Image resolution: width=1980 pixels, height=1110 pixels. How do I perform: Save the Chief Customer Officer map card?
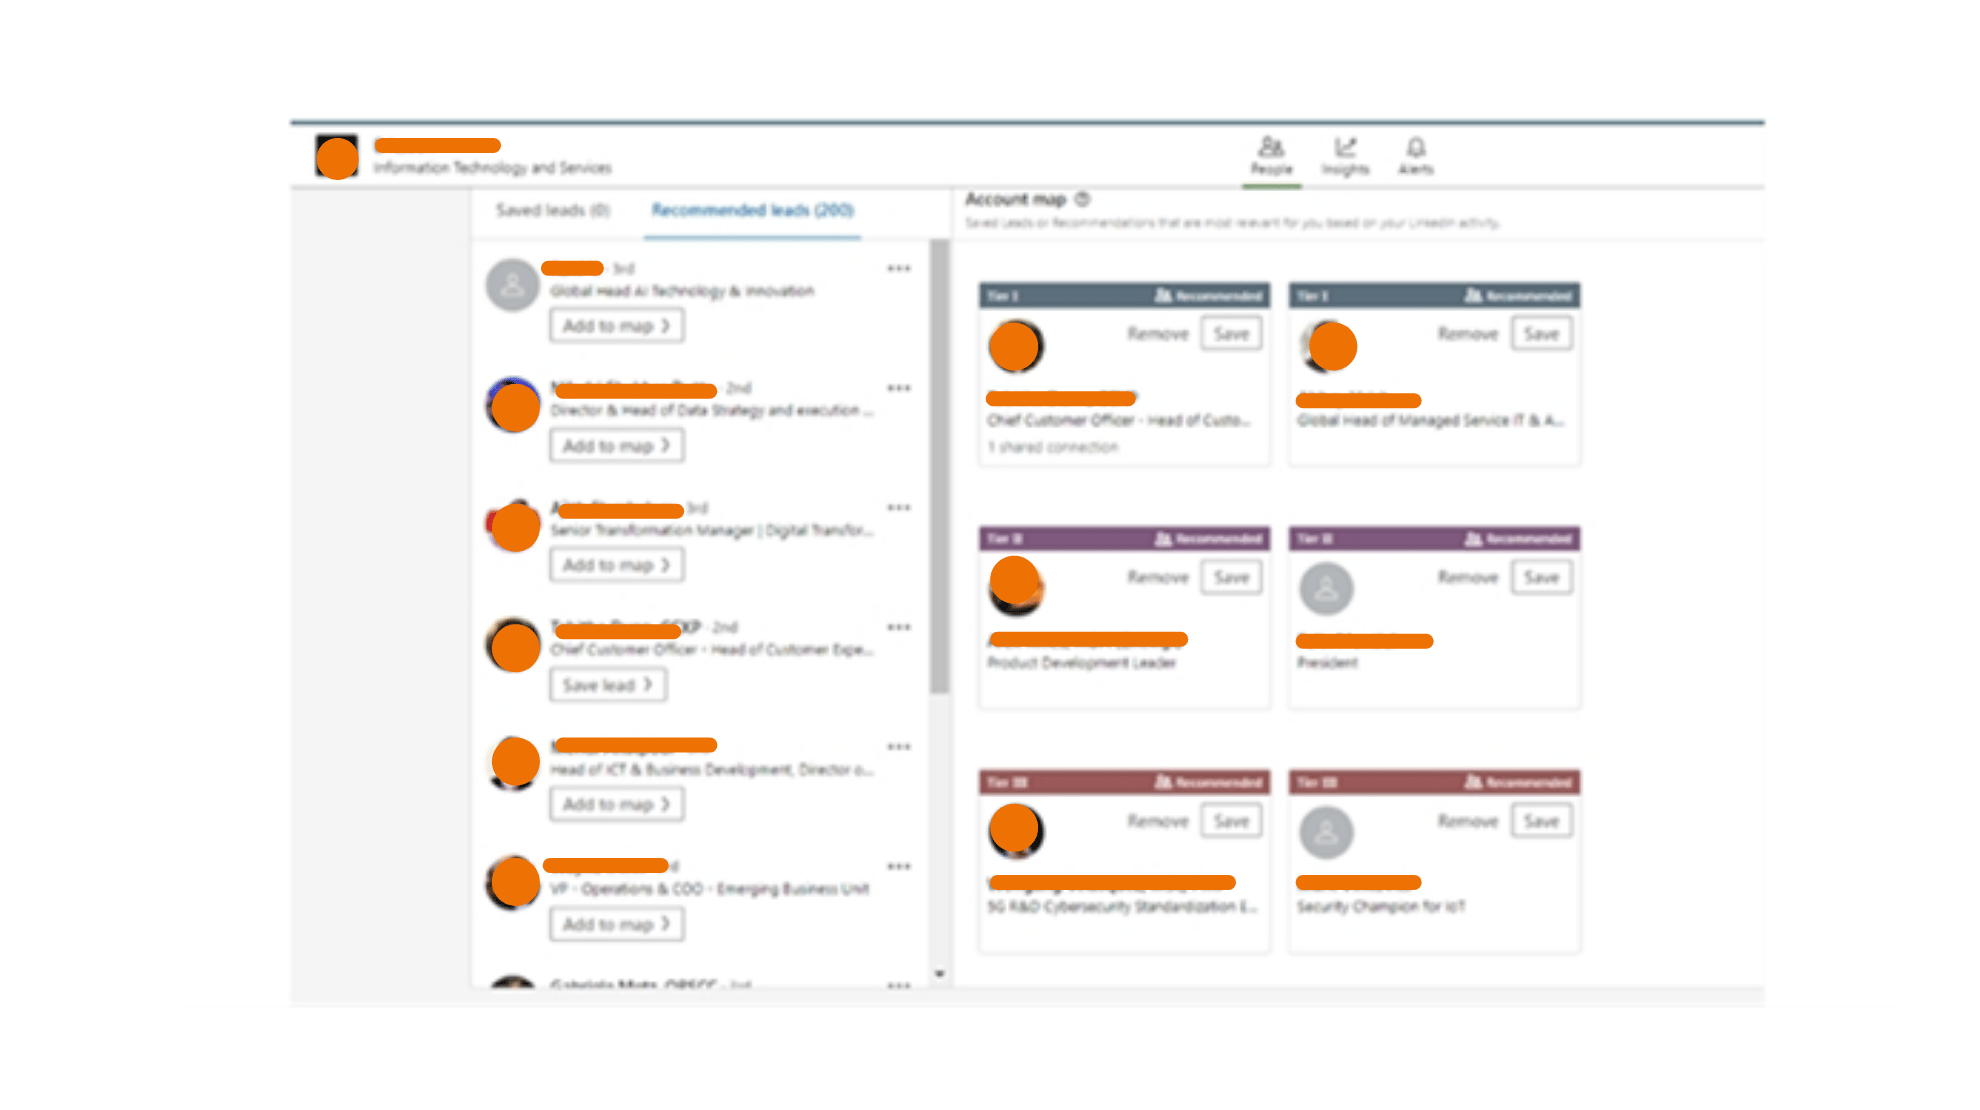click(x=1231, y=334)
